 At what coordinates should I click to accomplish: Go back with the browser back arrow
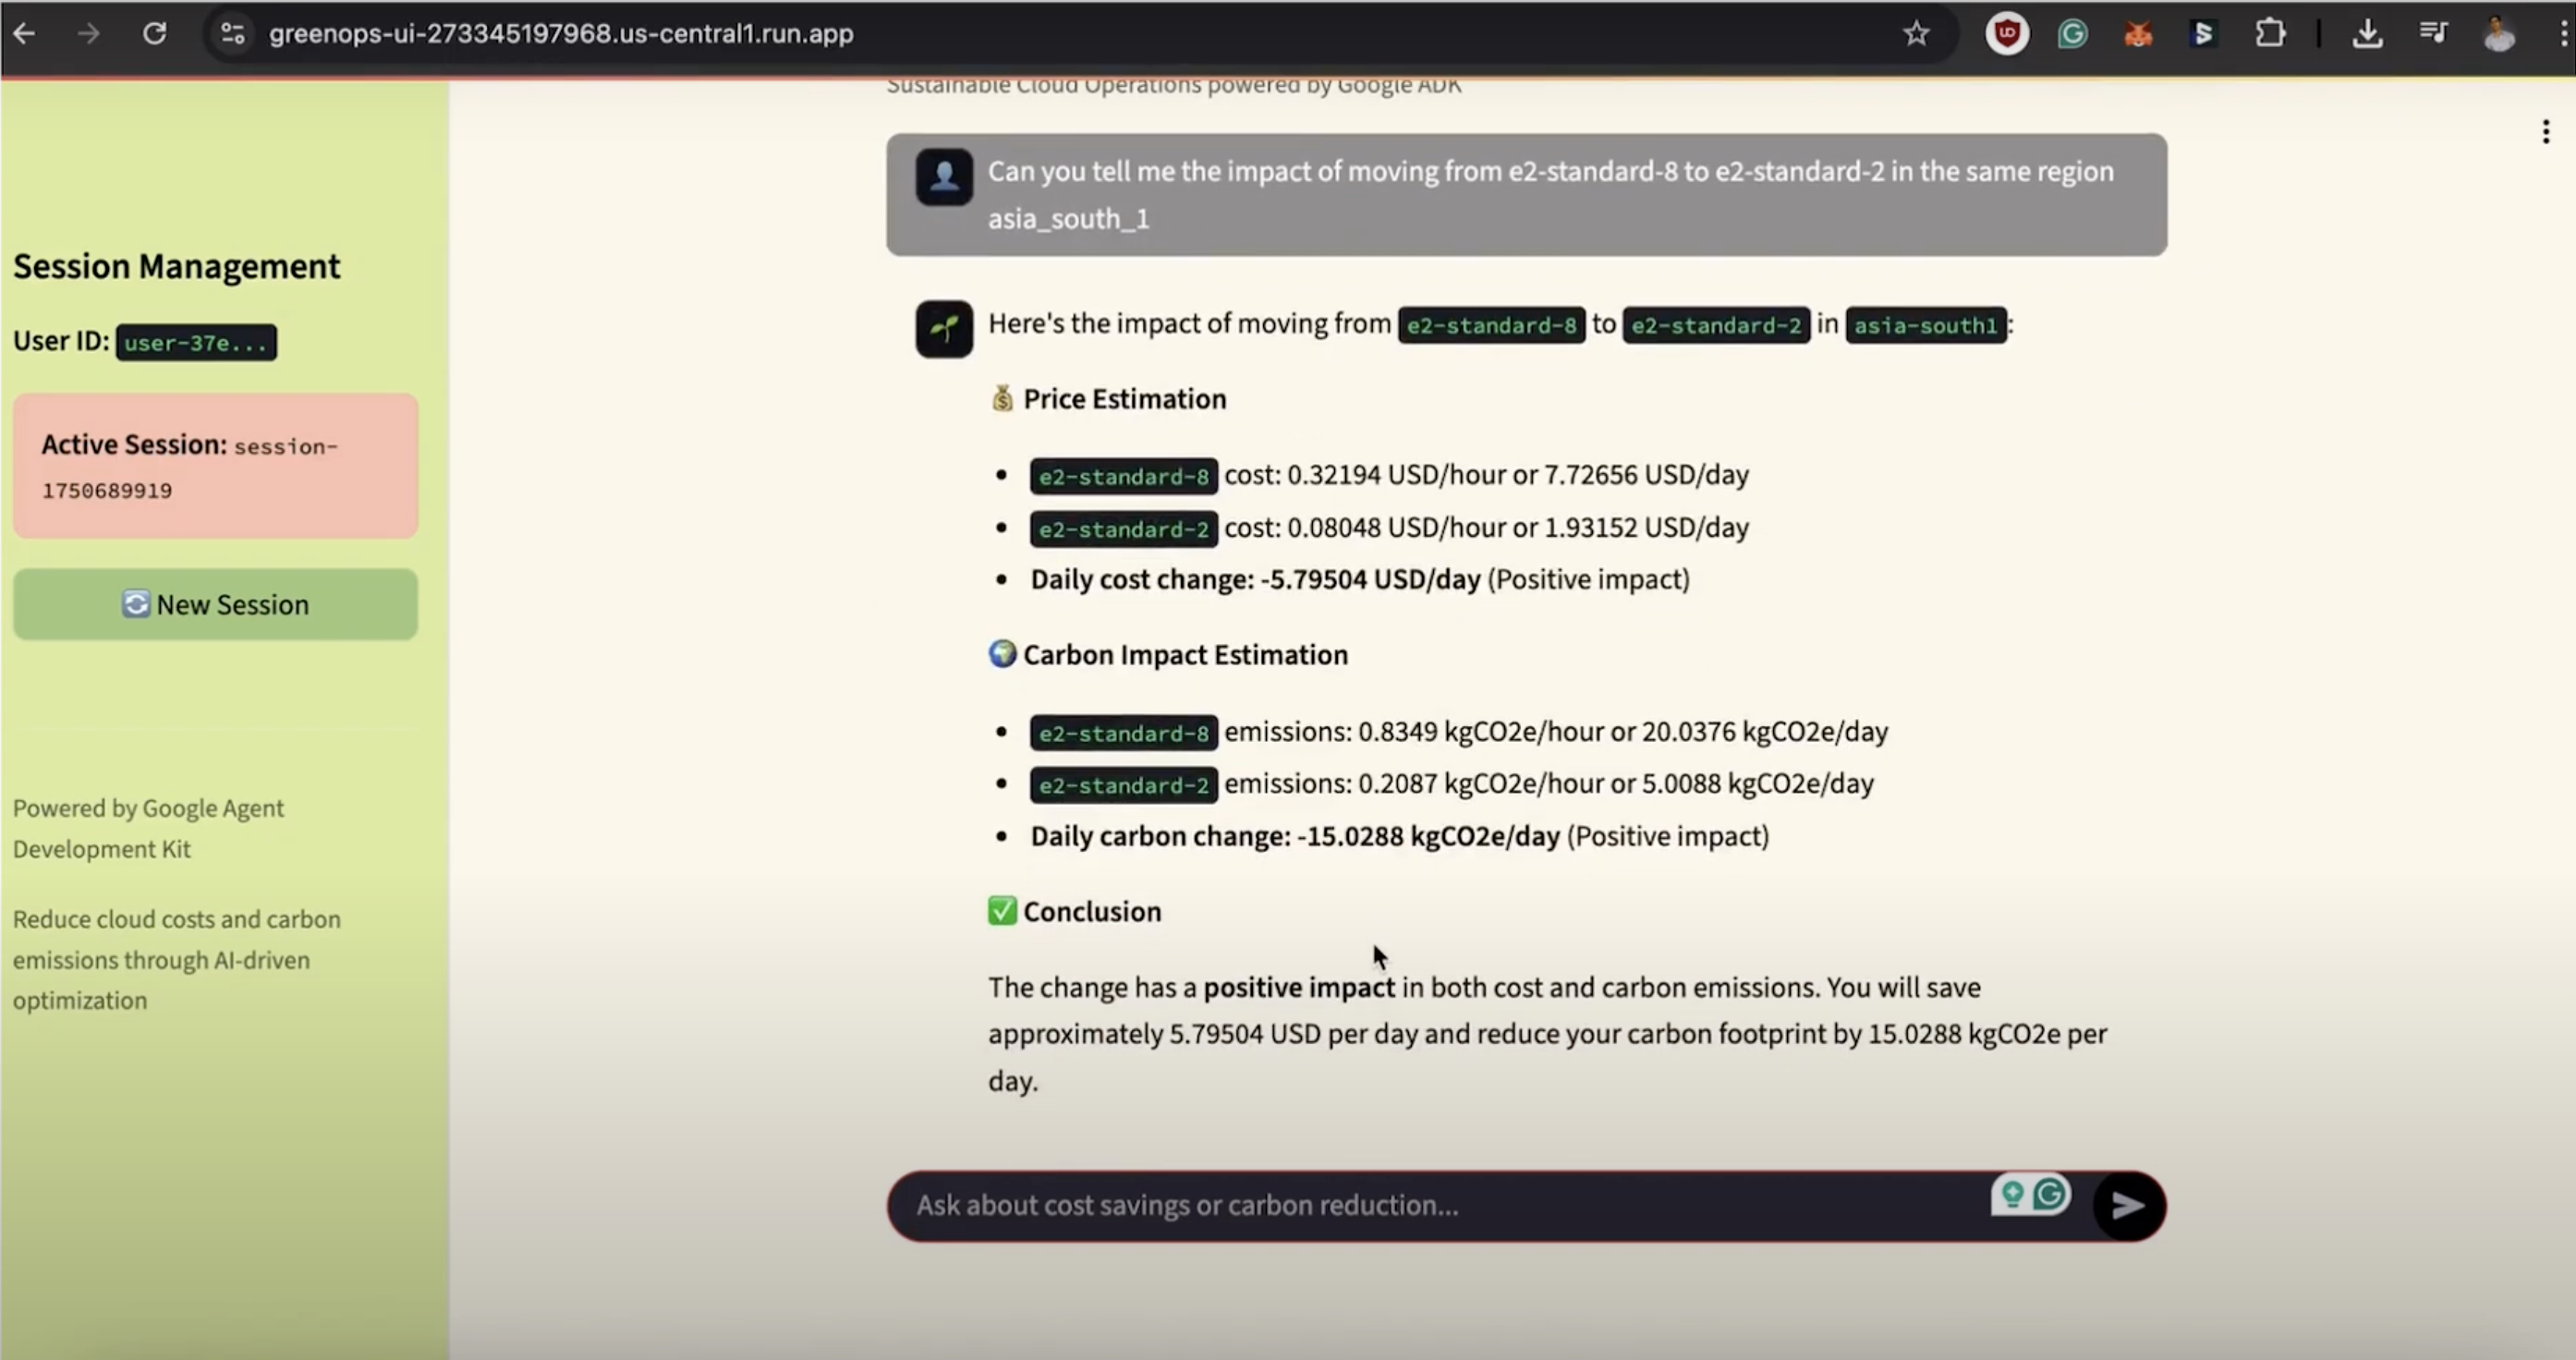pos(25,34)
